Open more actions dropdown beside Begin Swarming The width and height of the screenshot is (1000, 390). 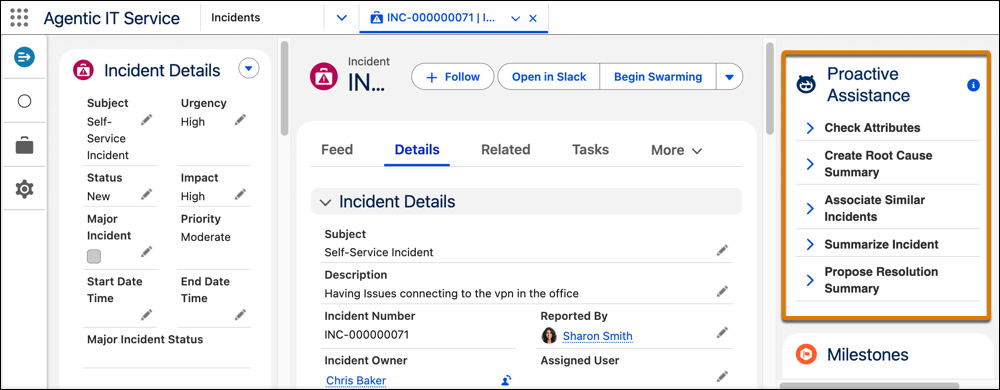pyautogui.click(x=730, y=76)
